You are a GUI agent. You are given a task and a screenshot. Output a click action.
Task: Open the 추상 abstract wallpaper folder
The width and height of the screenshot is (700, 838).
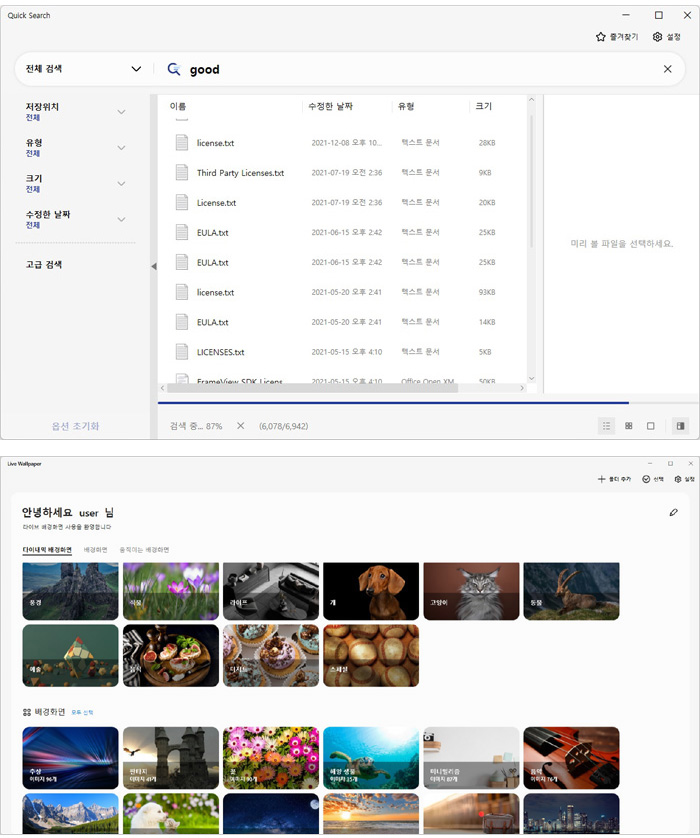(x=71, y=758)
